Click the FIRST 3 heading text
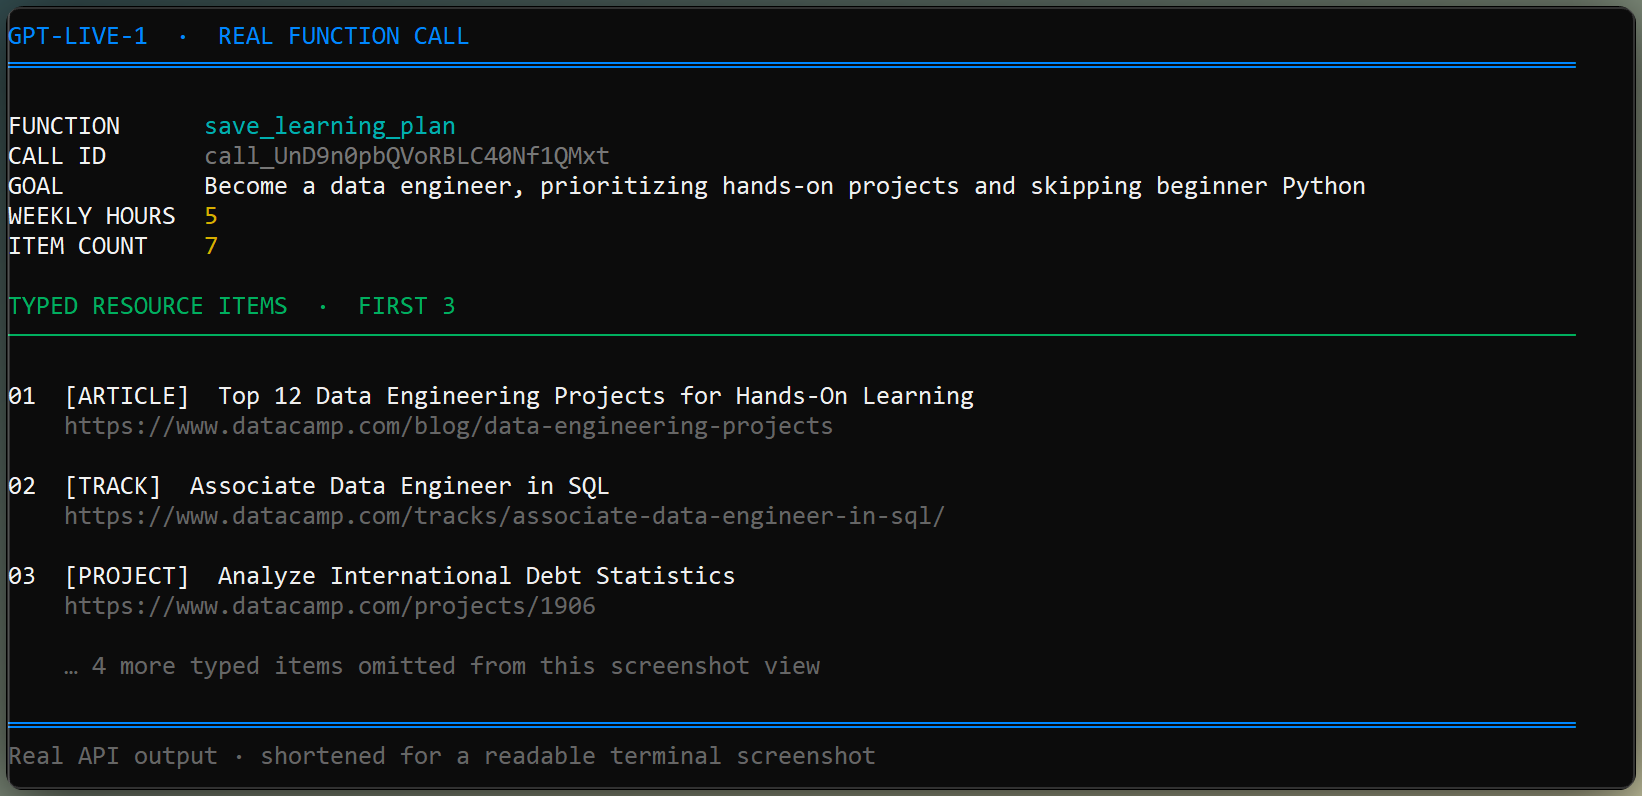1642x796 pixels. pyautogui.click(x=407, y=307)
